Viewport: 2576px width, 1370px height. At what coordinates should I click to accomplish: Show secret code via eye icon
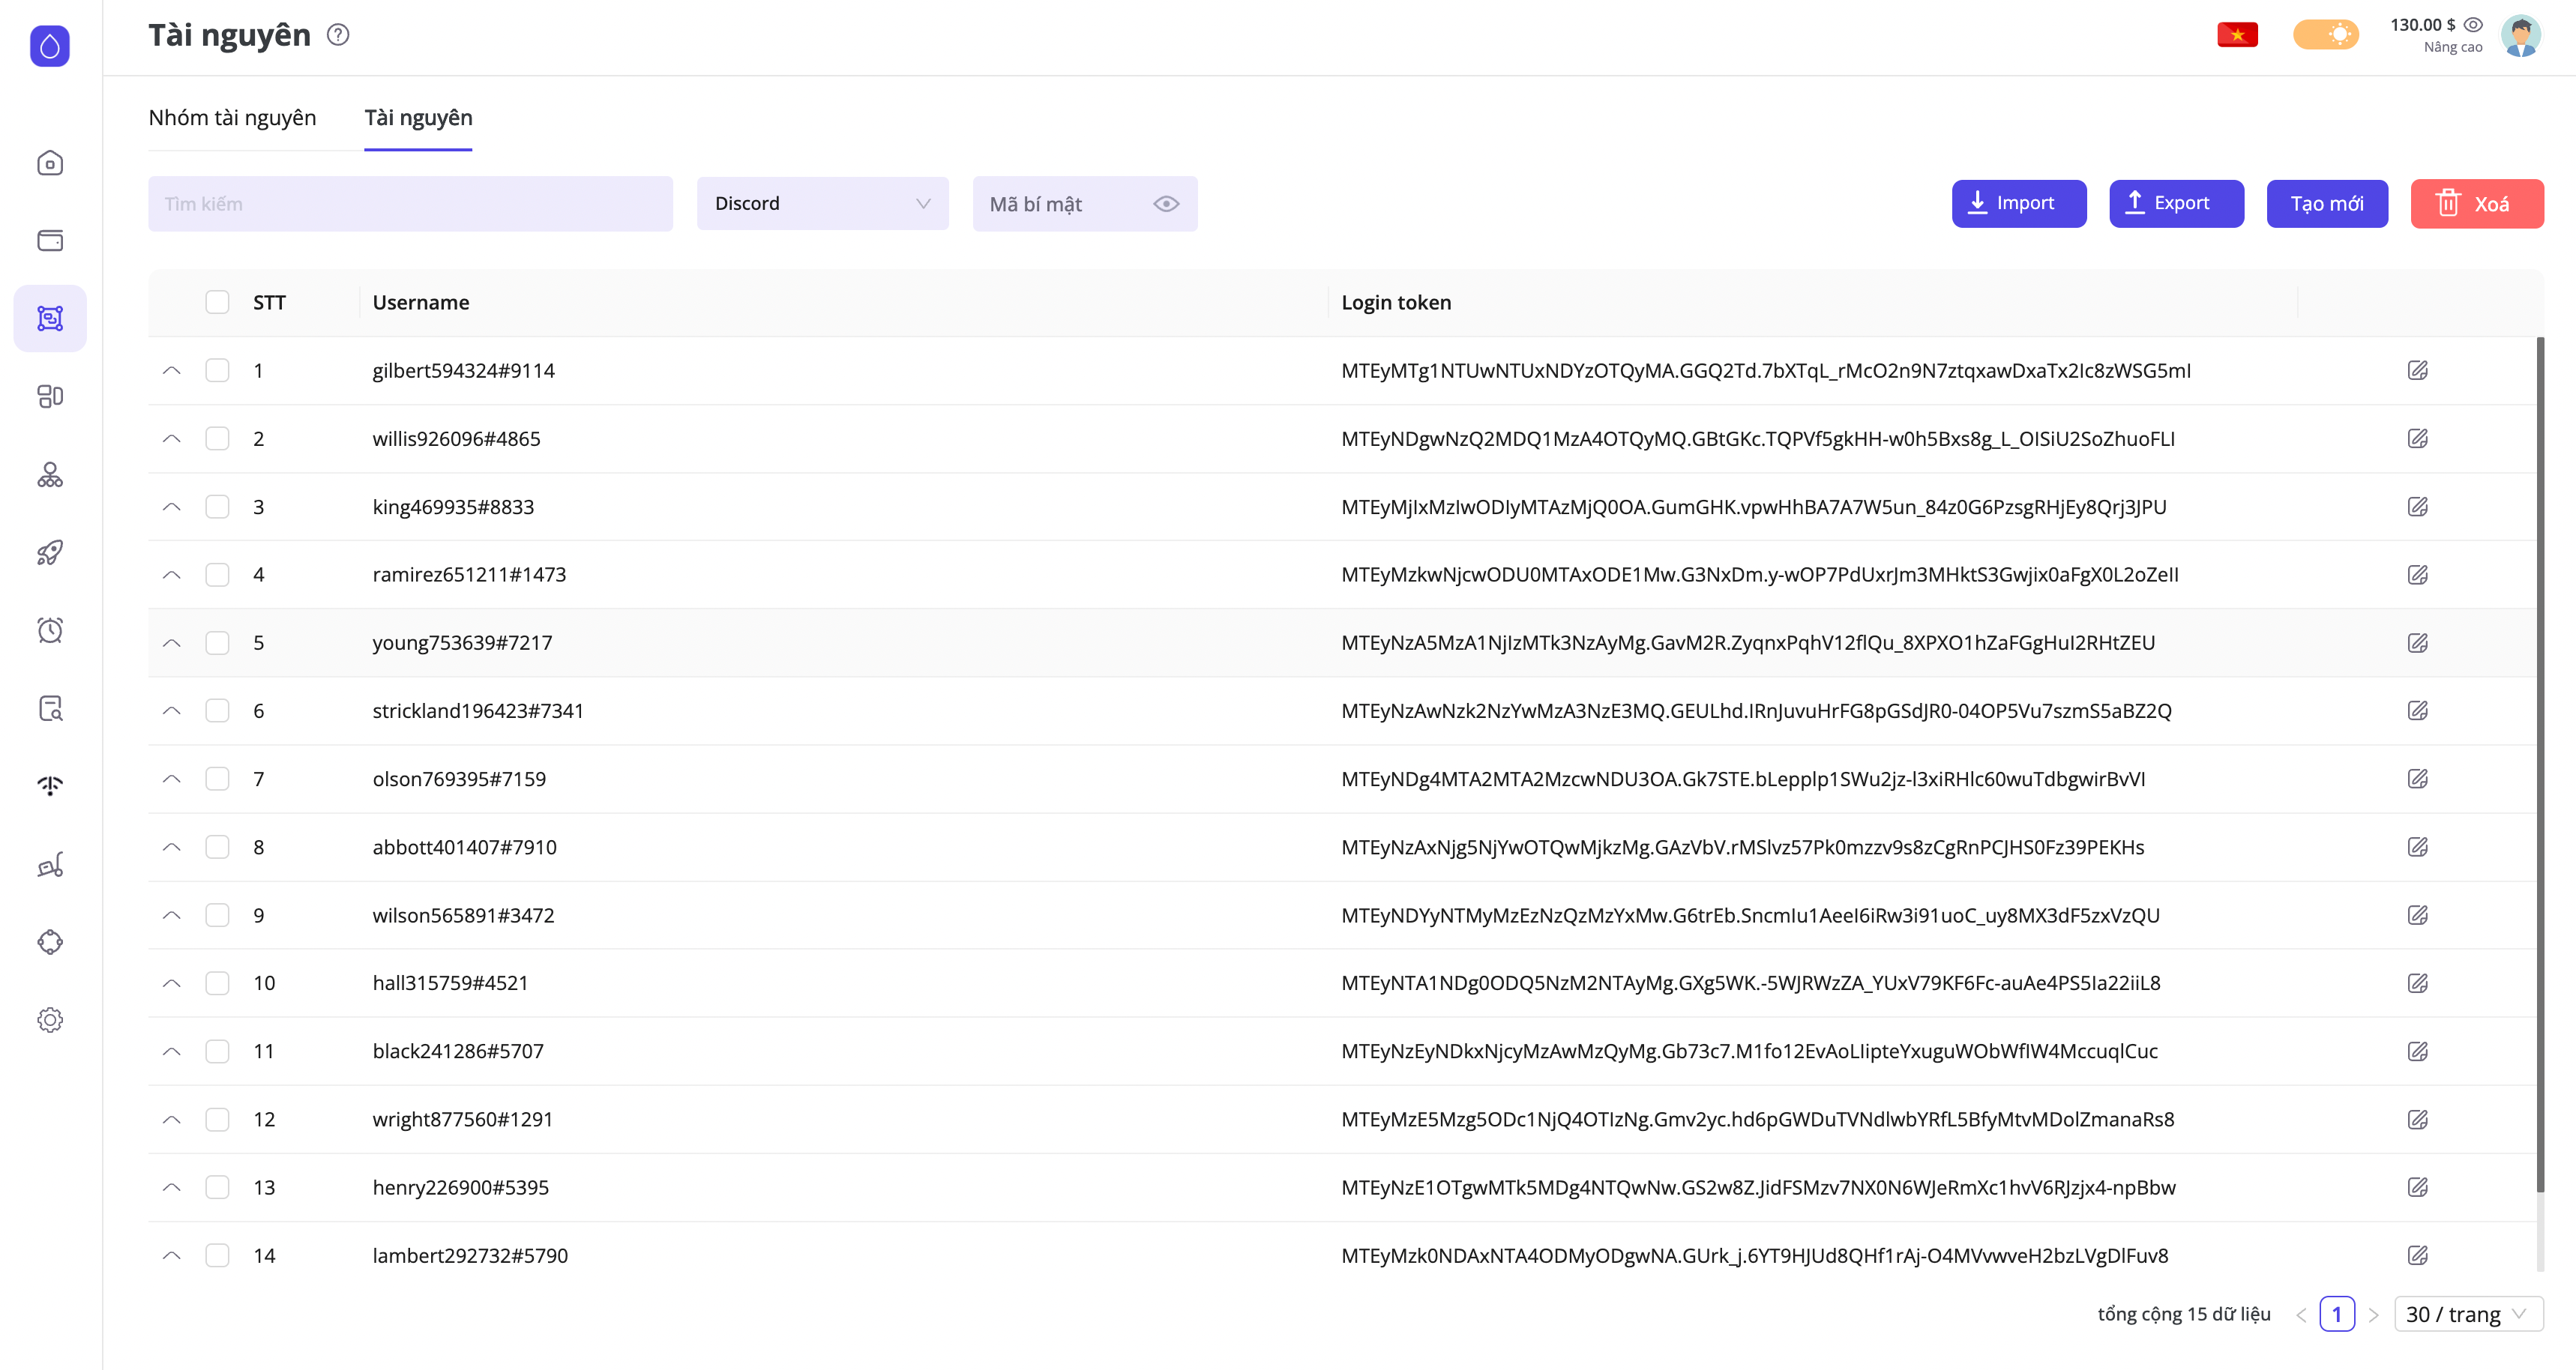(1166, 204)
